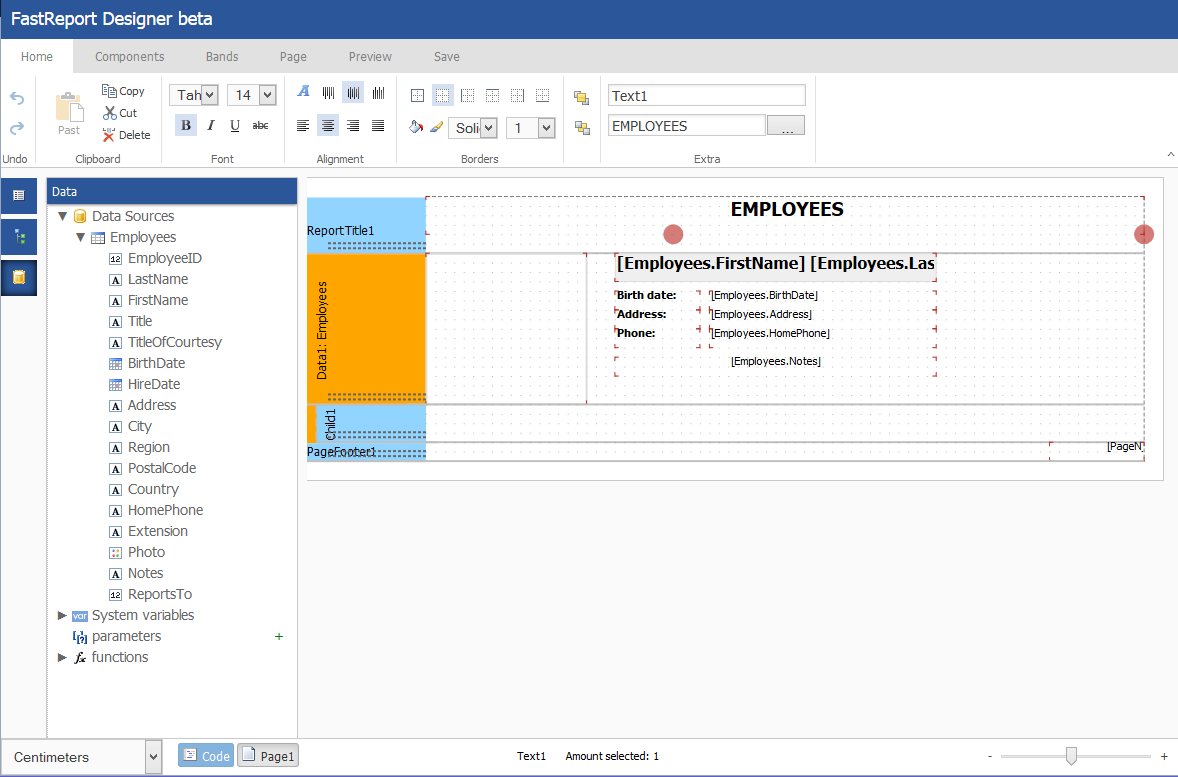
Task: Click the EmployeeID field icon
Action: point(116,258)
